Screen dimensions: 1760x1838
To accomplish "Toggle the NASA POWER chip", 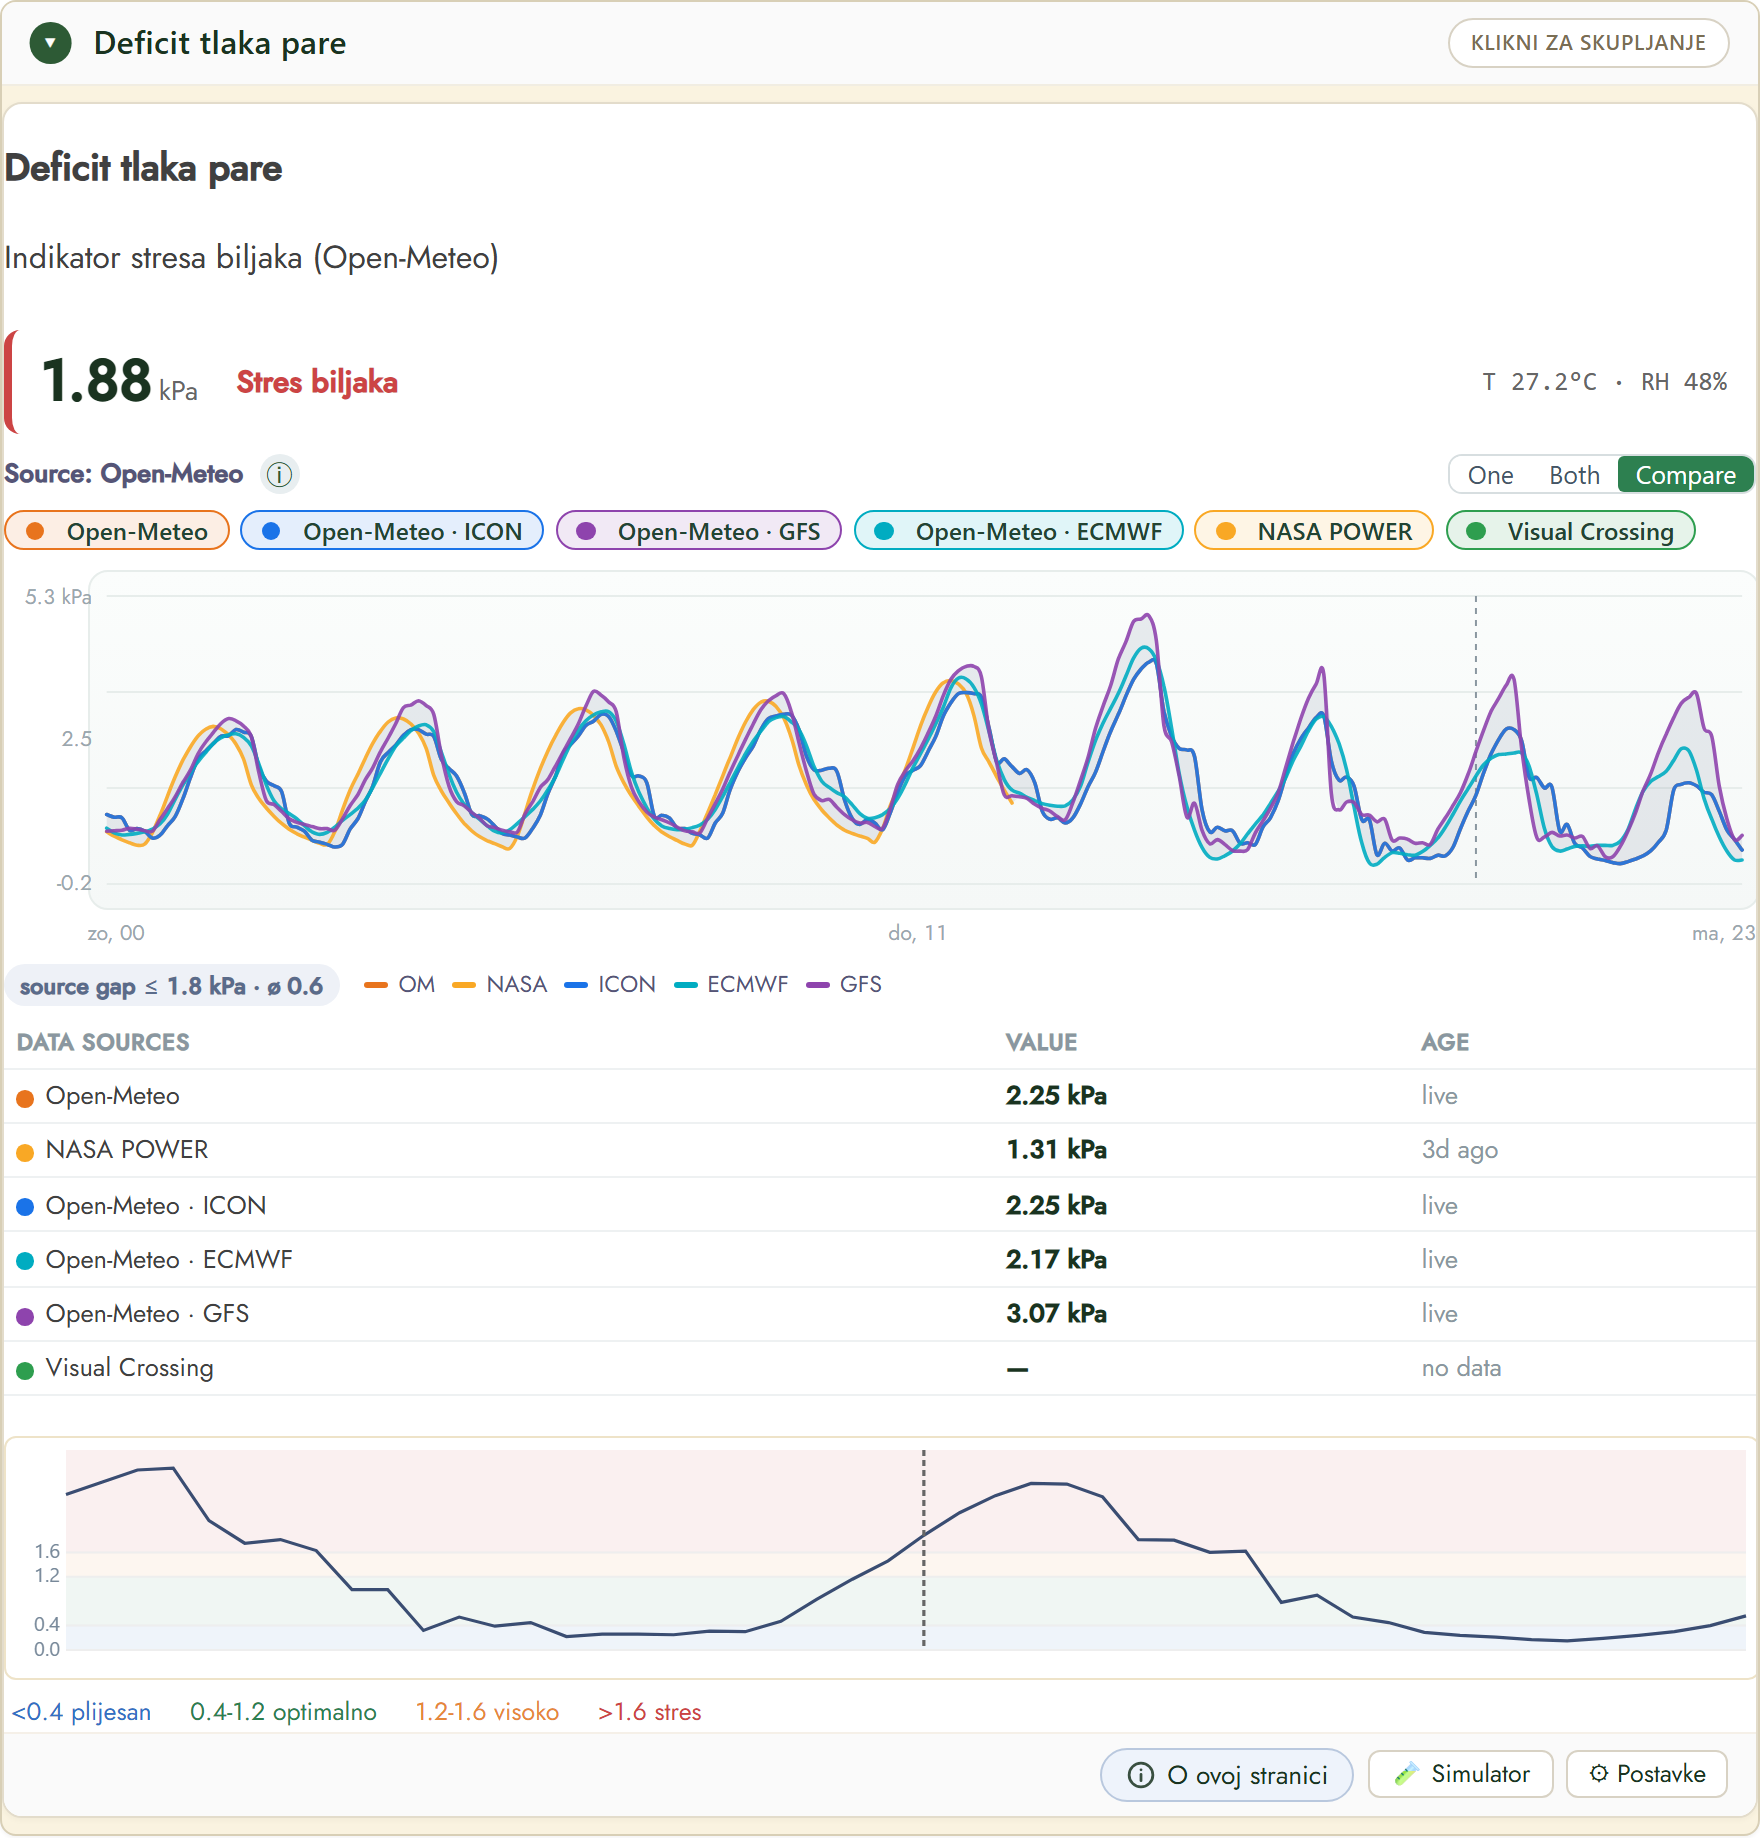I will pos(1314,531).
